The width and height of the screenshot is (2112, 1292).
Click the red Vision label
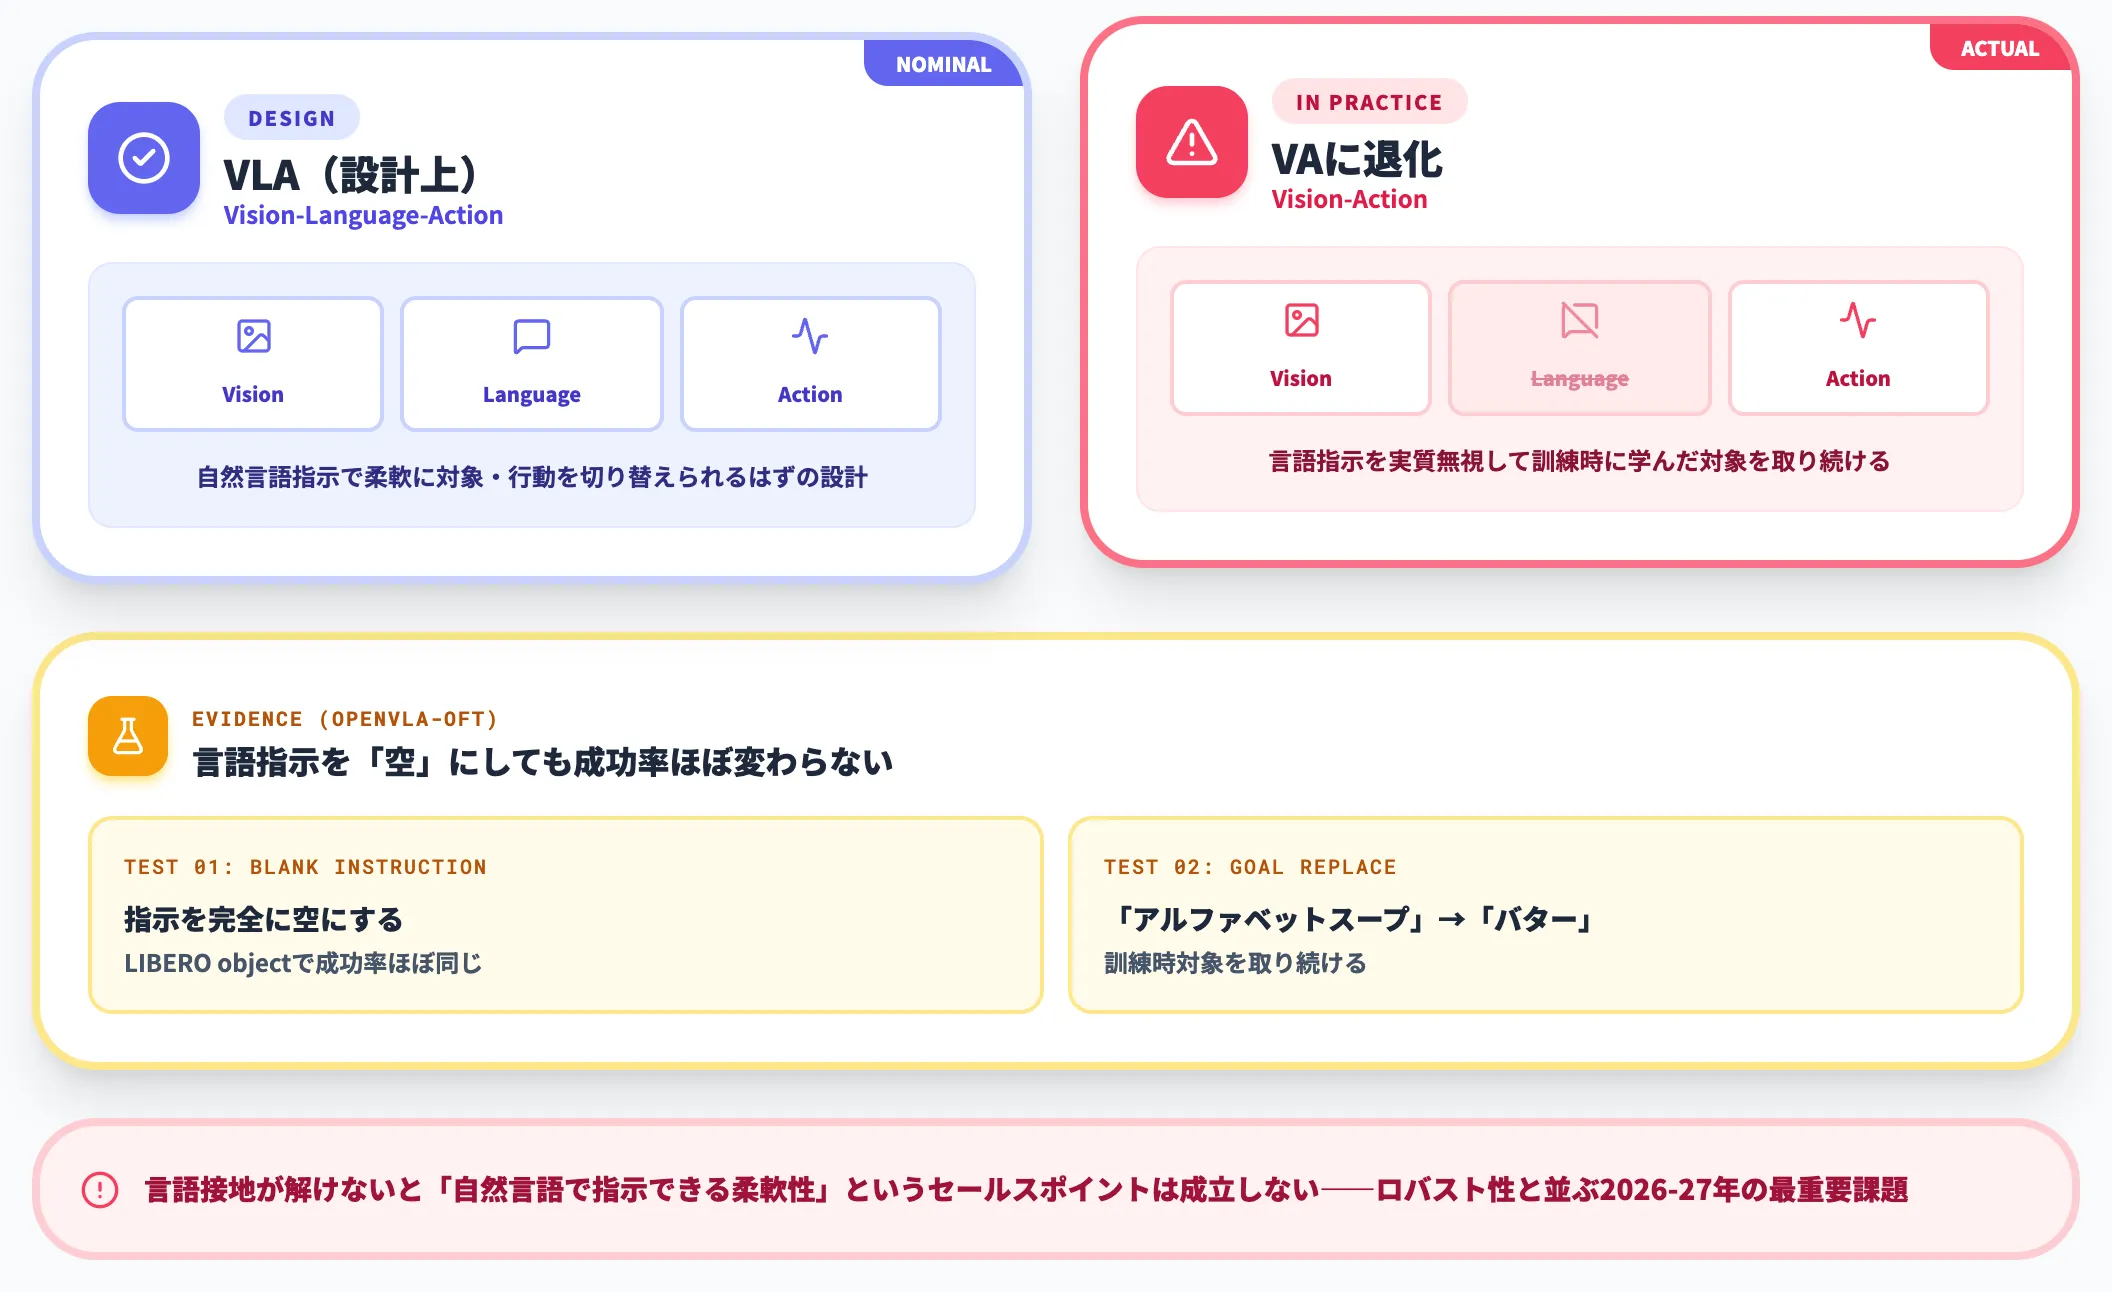1301,378
